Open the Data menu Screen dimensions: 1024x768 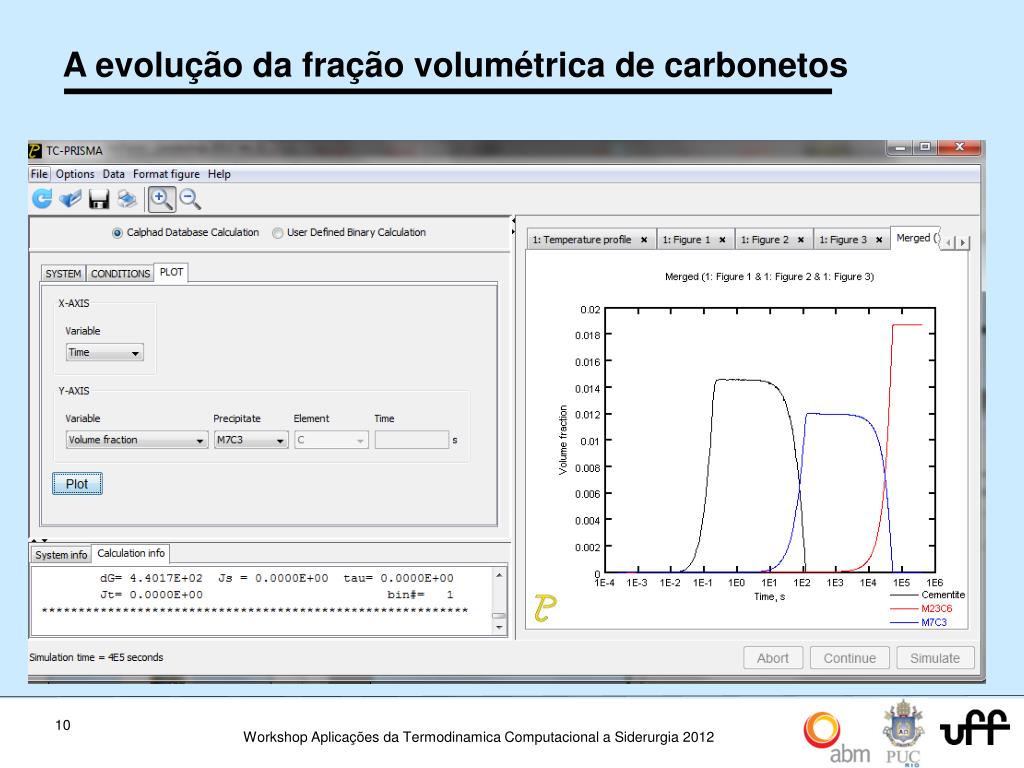coord(113,174)
